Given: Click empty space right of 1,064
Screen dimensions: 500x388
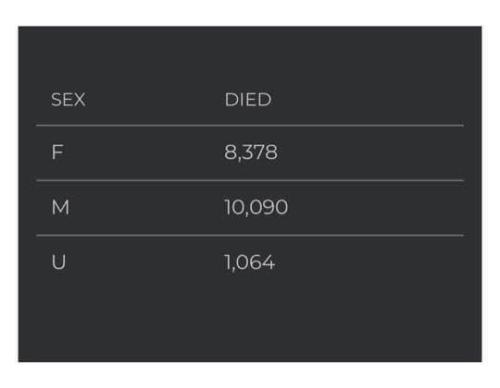Looking at the screenshot, I should [370, 262].
